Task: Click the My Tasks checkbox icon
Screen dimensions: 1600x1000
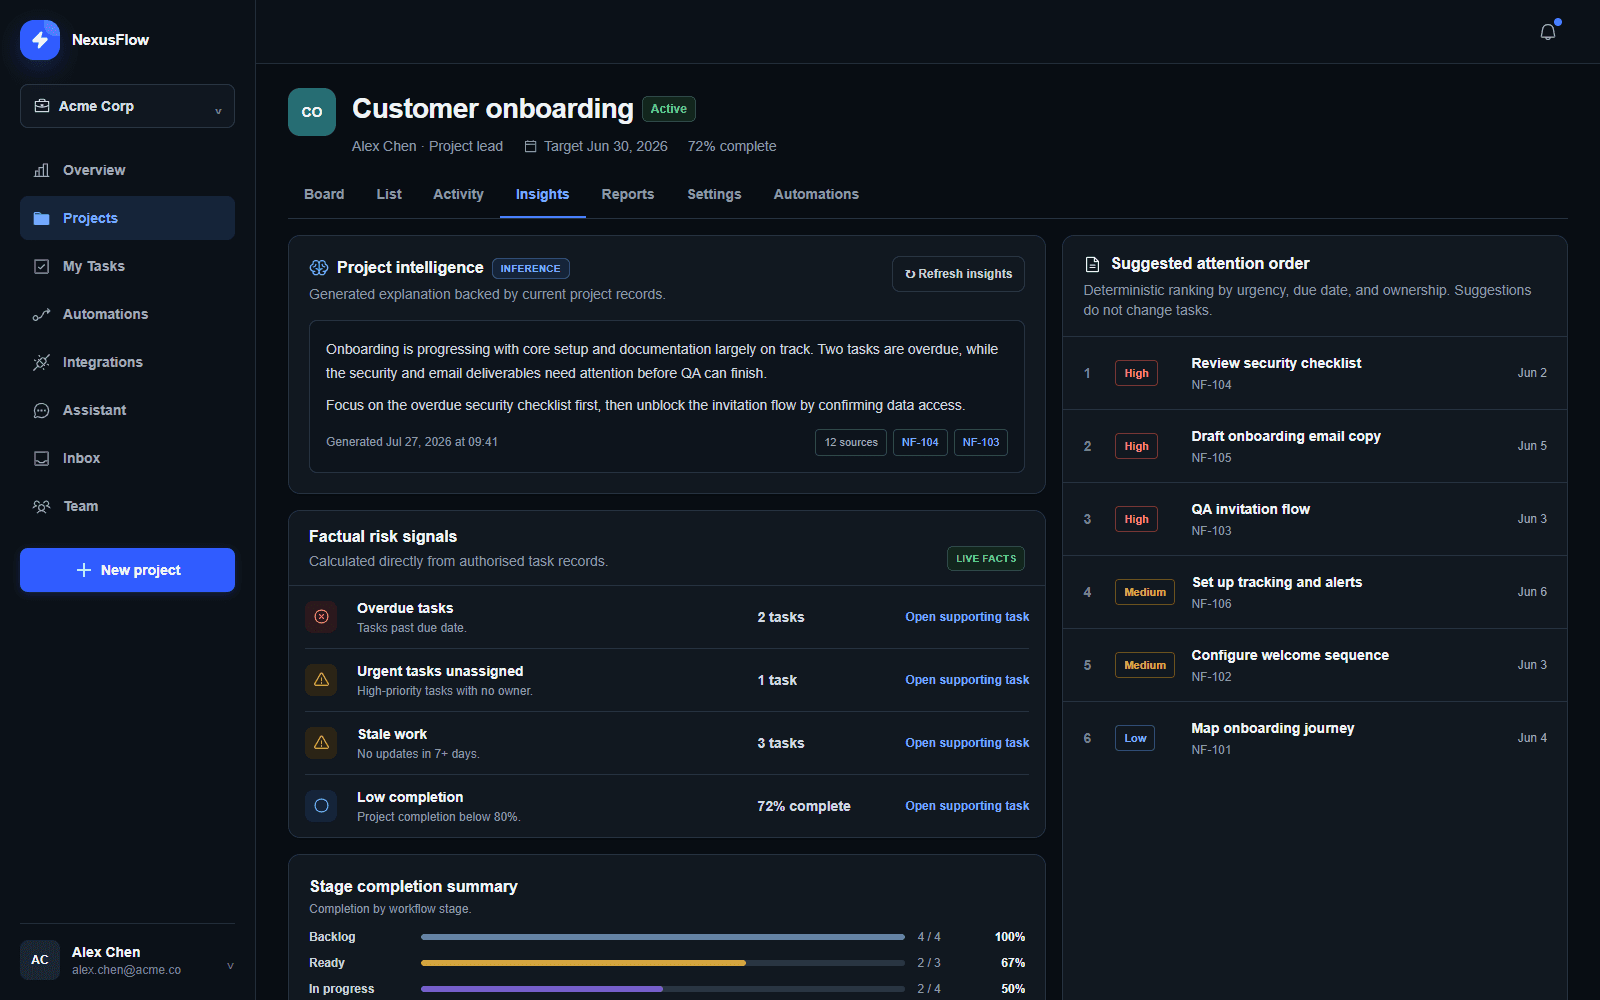Action: 41,266
